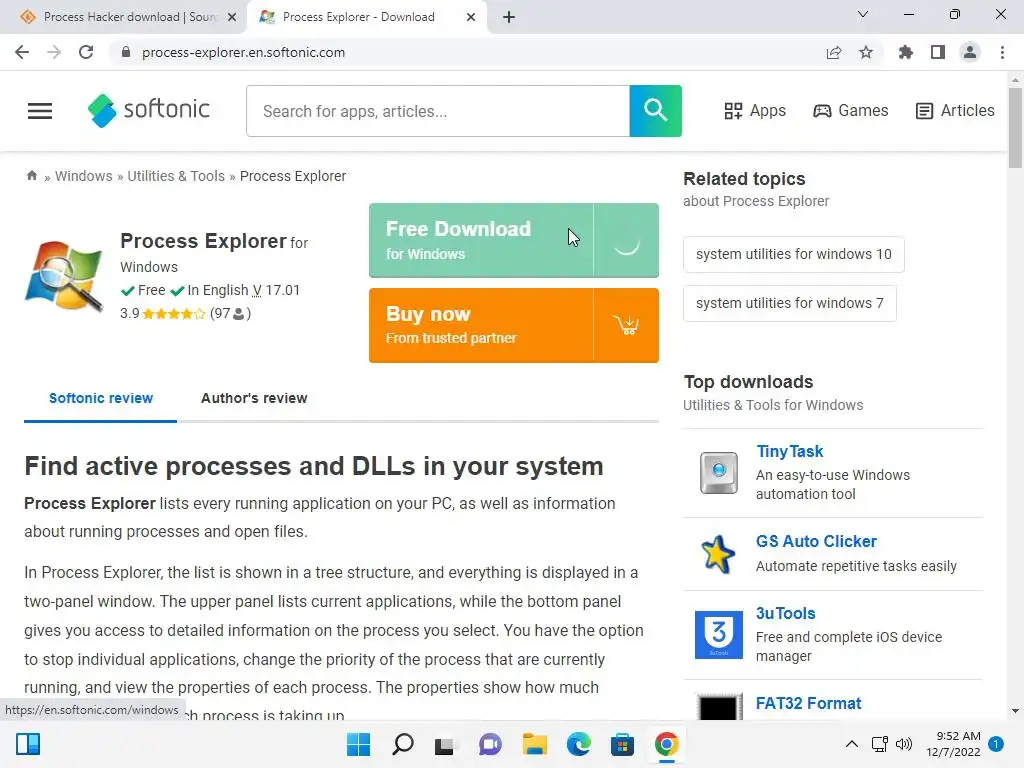
Task: Click the address bar URL
Action: pos(243,52)
